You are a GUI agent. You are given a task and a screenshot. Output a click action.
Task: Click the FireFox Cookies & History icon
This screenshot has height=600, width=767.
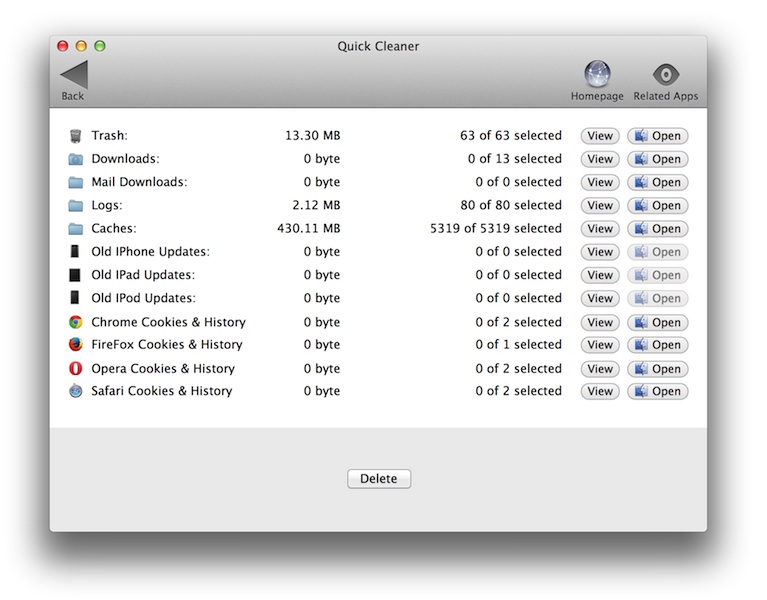point(75,345)
